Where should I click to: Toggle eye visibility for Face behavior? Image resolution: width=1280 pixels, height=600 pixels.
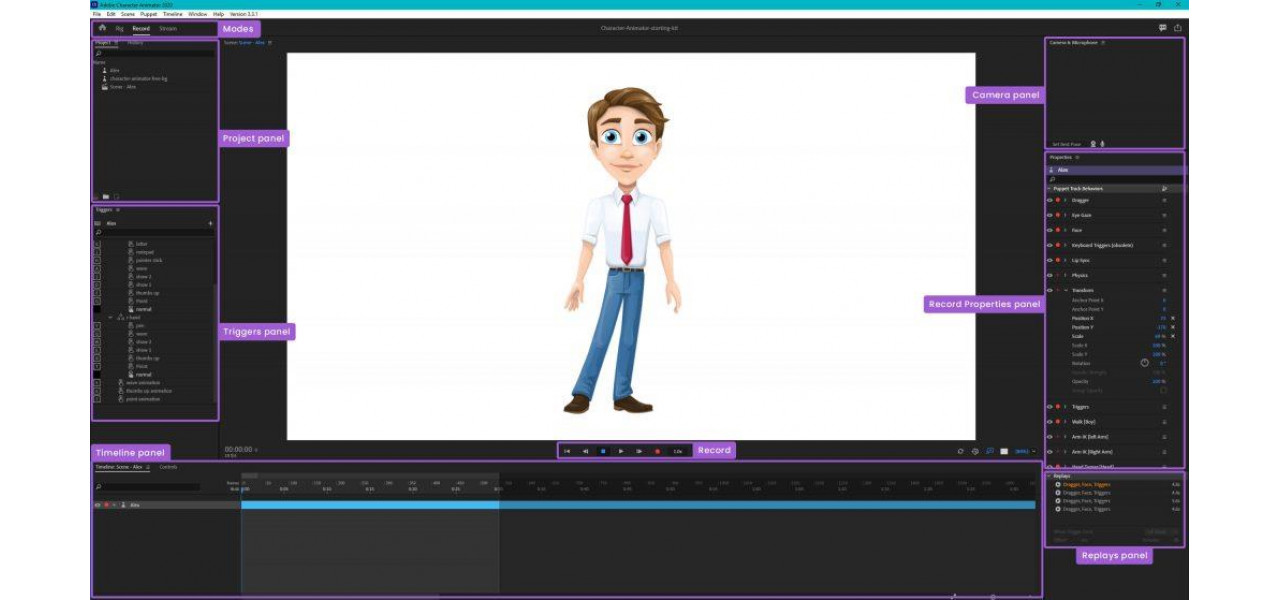click(x=1050, y=230)
